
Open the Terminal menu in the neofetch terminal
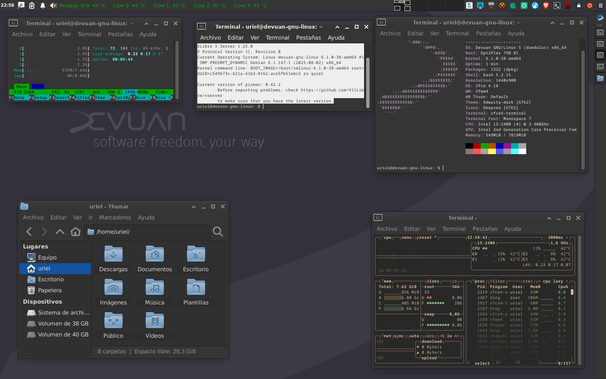coord(457,33)
